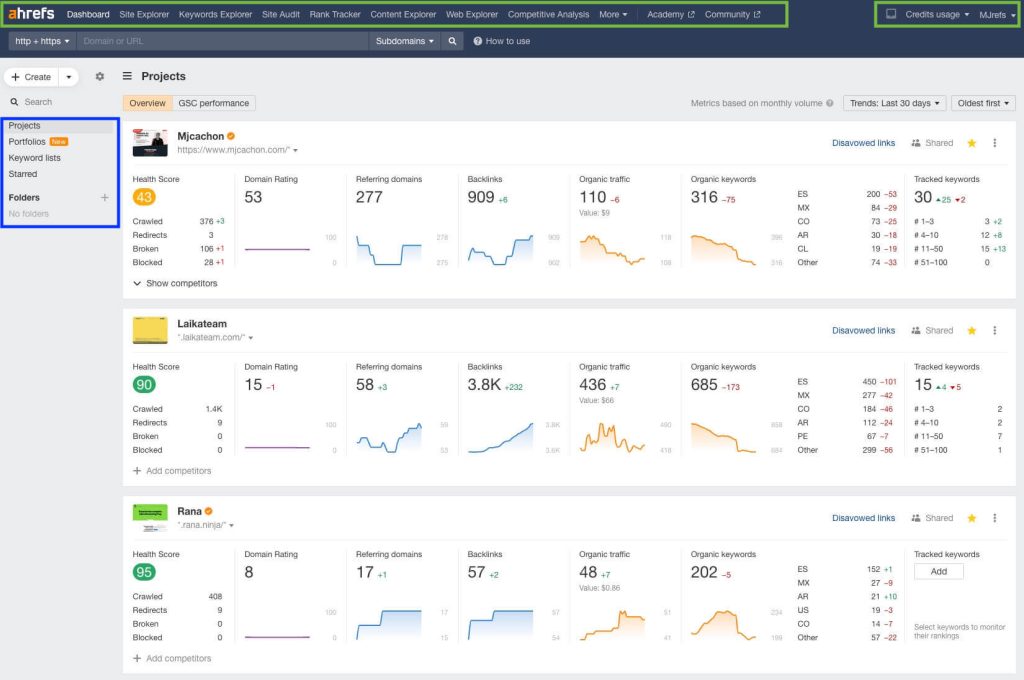Click the search magnifier button in URL bar
This screenshot has width=1024, height=680.
(x=453, y=41)
